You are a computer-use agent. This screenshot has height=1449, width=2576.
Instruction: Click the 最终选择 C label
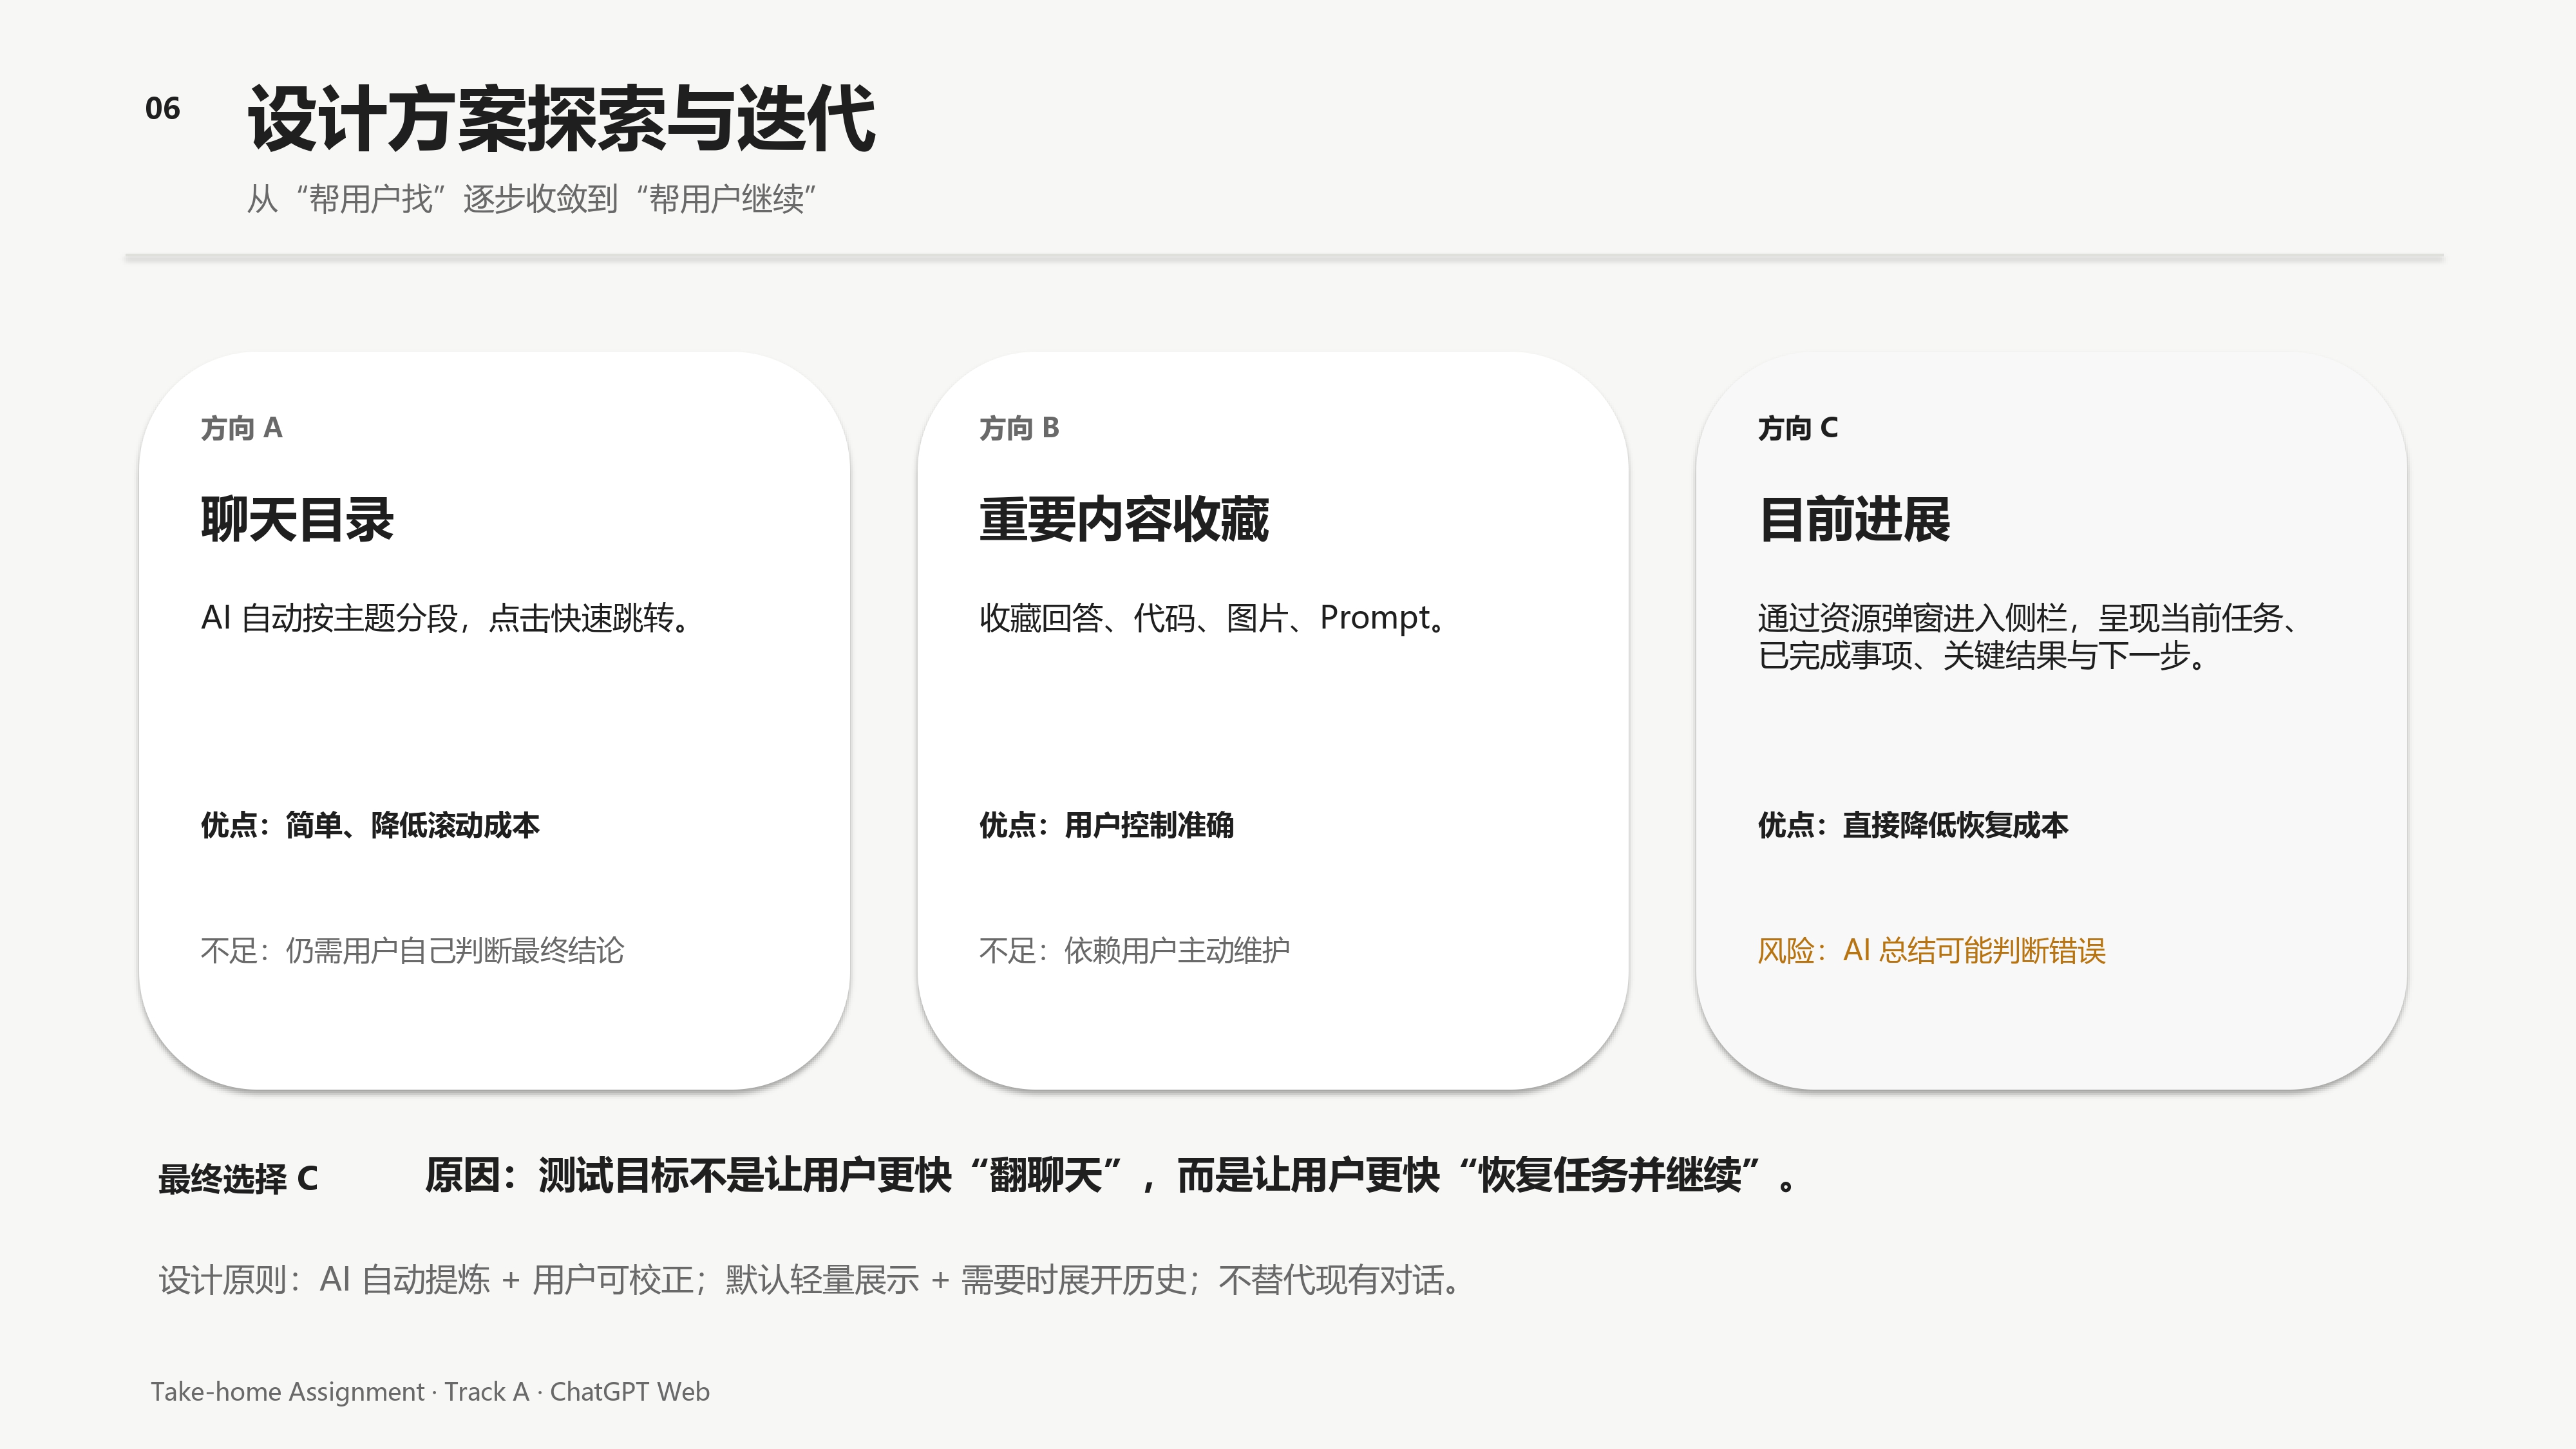(x=238, y=1178)
